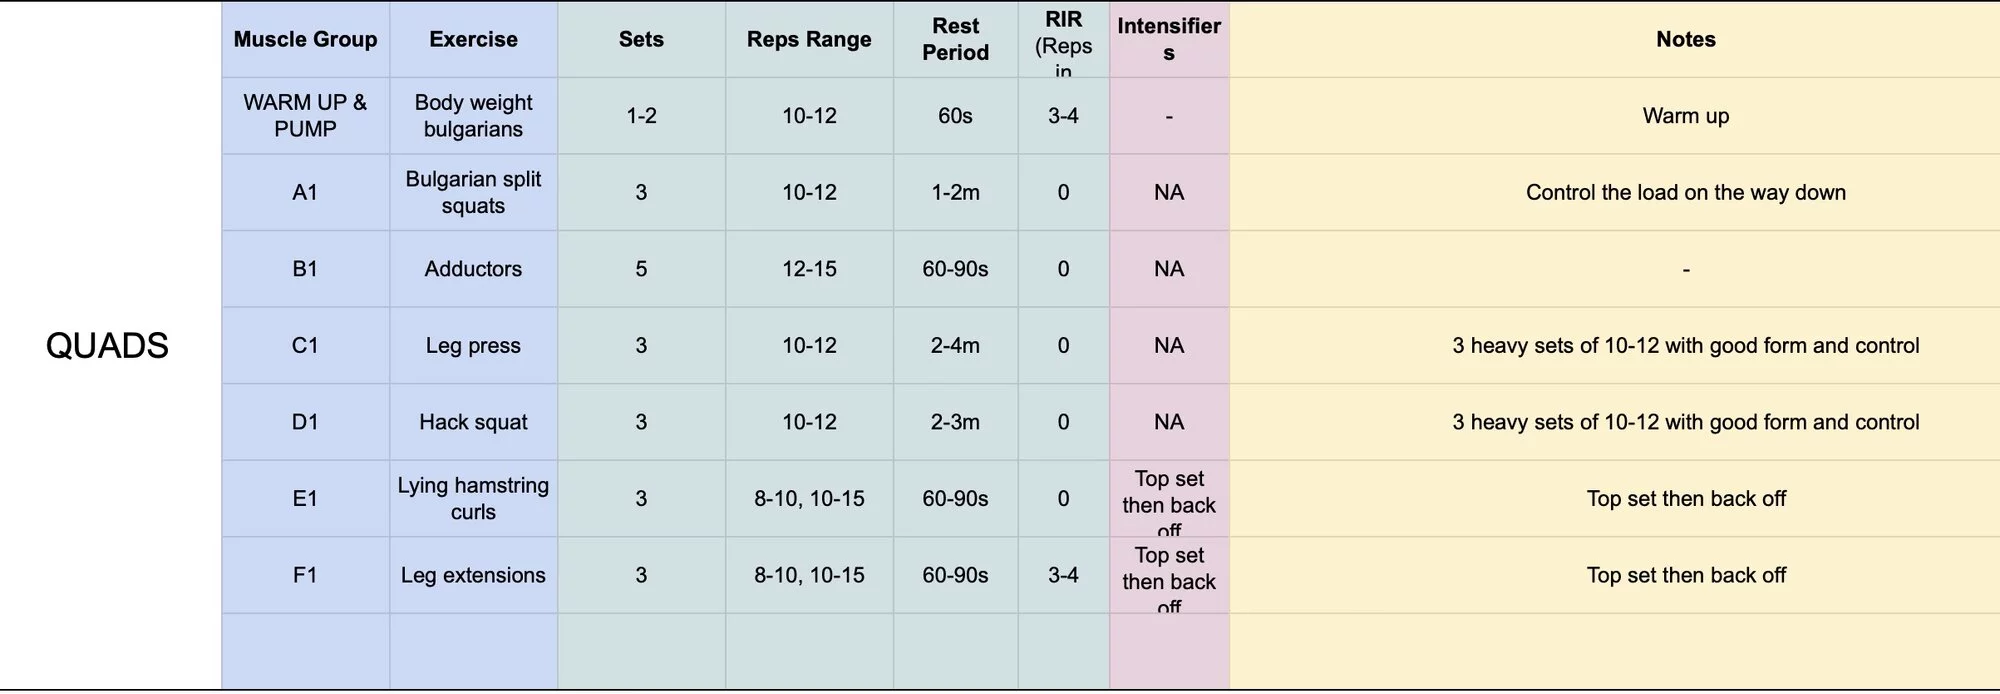Select the Rest Period header cell
The image size is (2000, 694).
coord(955,40)
